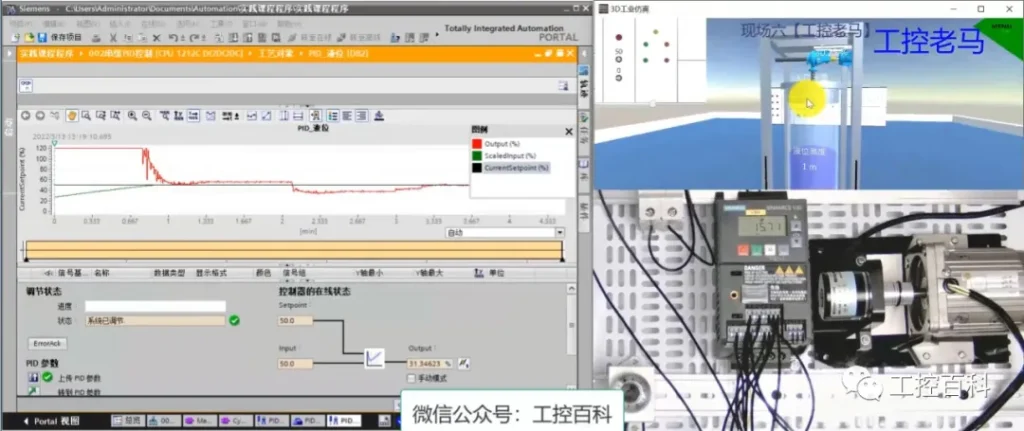
Task: Click the zoom in magnifier icon
Action: (132, 115)
